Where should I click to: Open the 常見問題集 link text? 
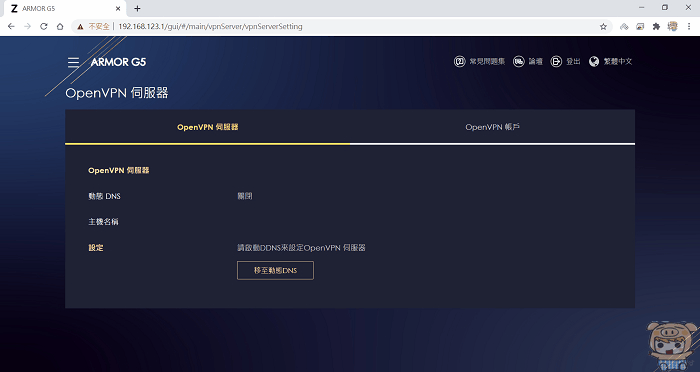coord(487,62)
